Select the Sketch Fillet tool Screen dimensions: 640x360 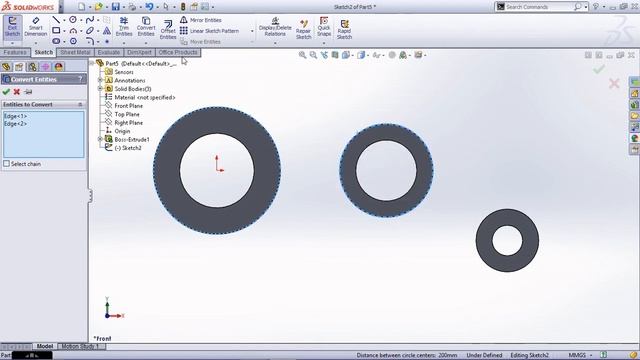[90, 41]
